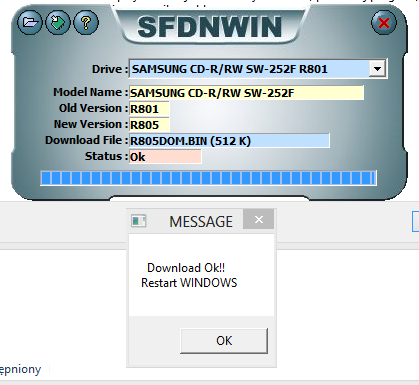Close SFDNWIN with red X button

click(x=384, y=23)
